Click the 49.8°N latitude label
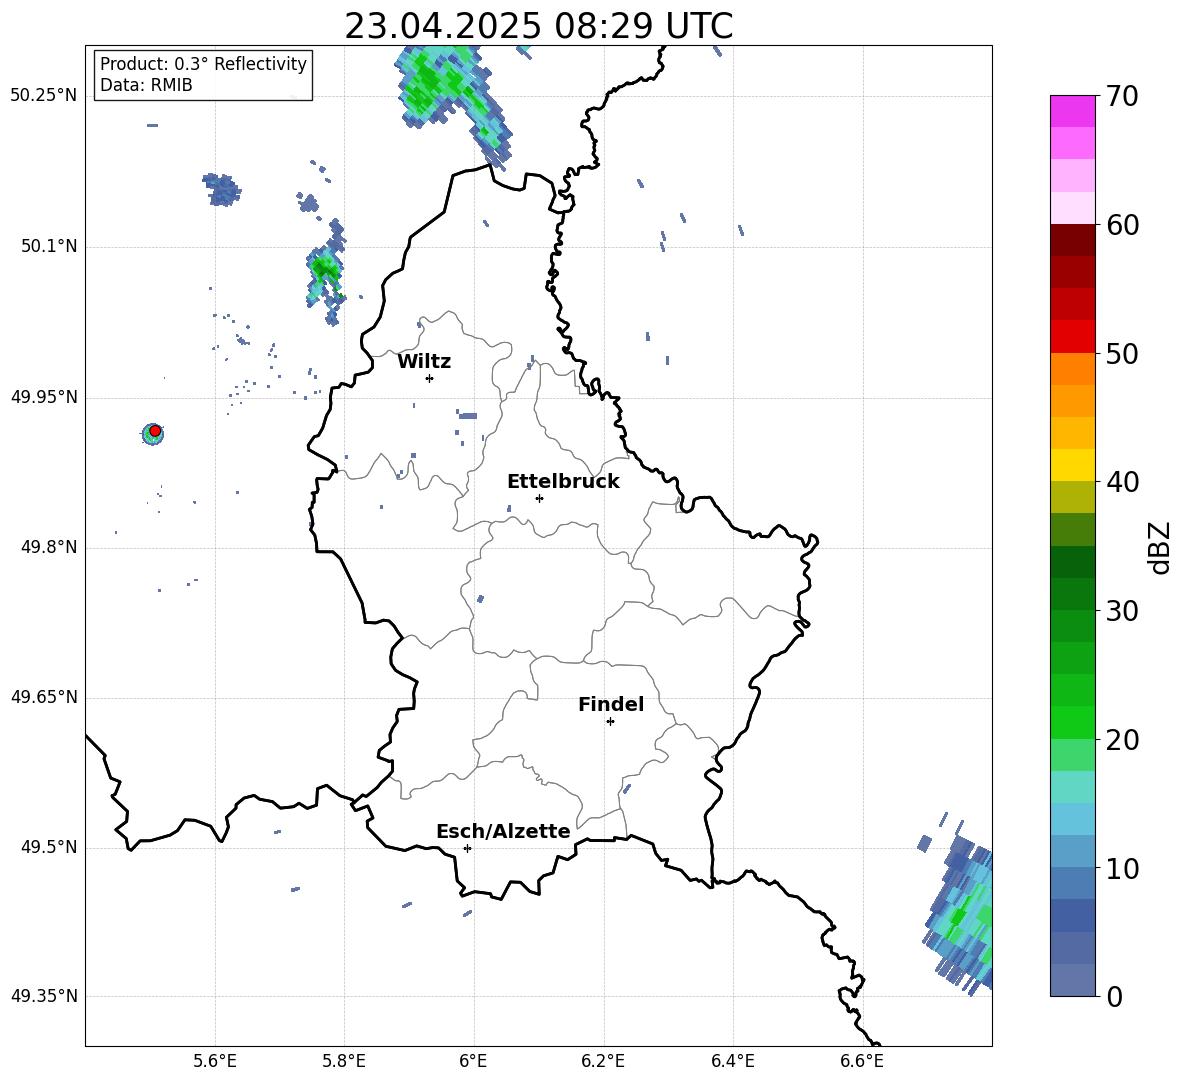 coord(48,547)
